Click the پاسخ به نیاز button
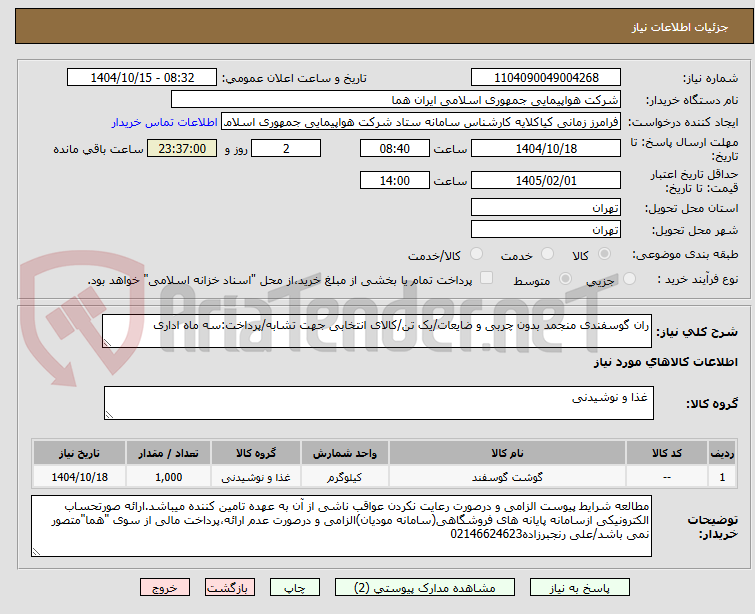The height and width of the screenshot is (614, 755). [x=580, y=588]
